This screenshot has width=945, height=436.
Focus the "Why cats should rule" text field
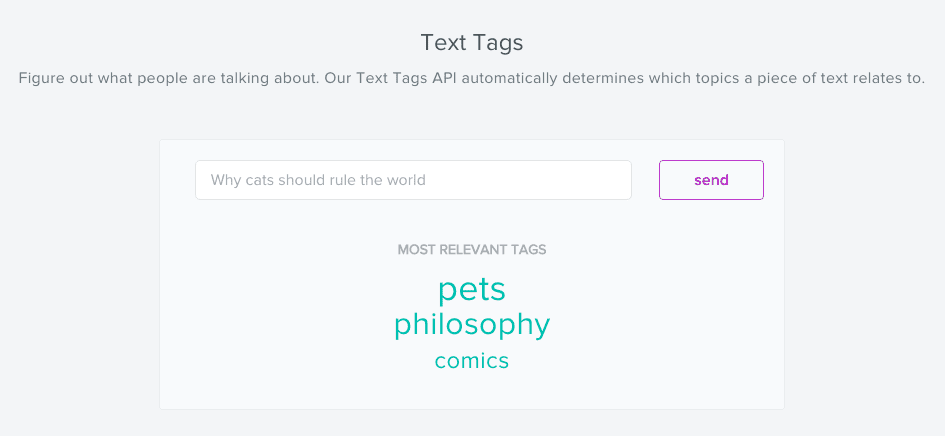coord(413,180)
